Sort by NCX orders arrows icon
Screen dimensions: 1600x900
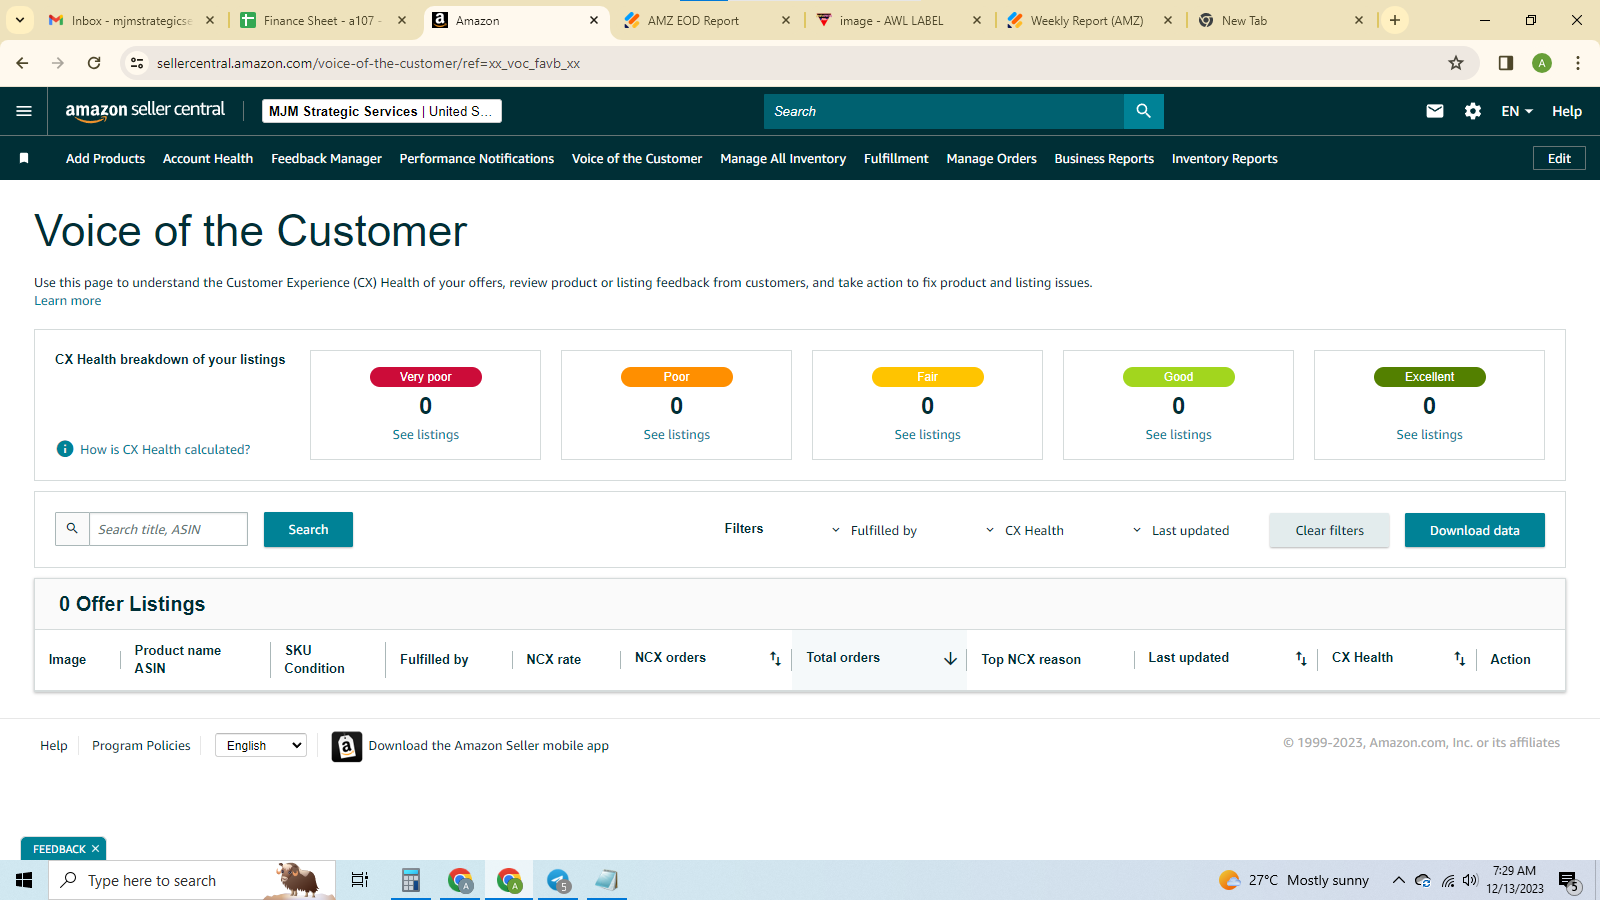coord(775,658)
